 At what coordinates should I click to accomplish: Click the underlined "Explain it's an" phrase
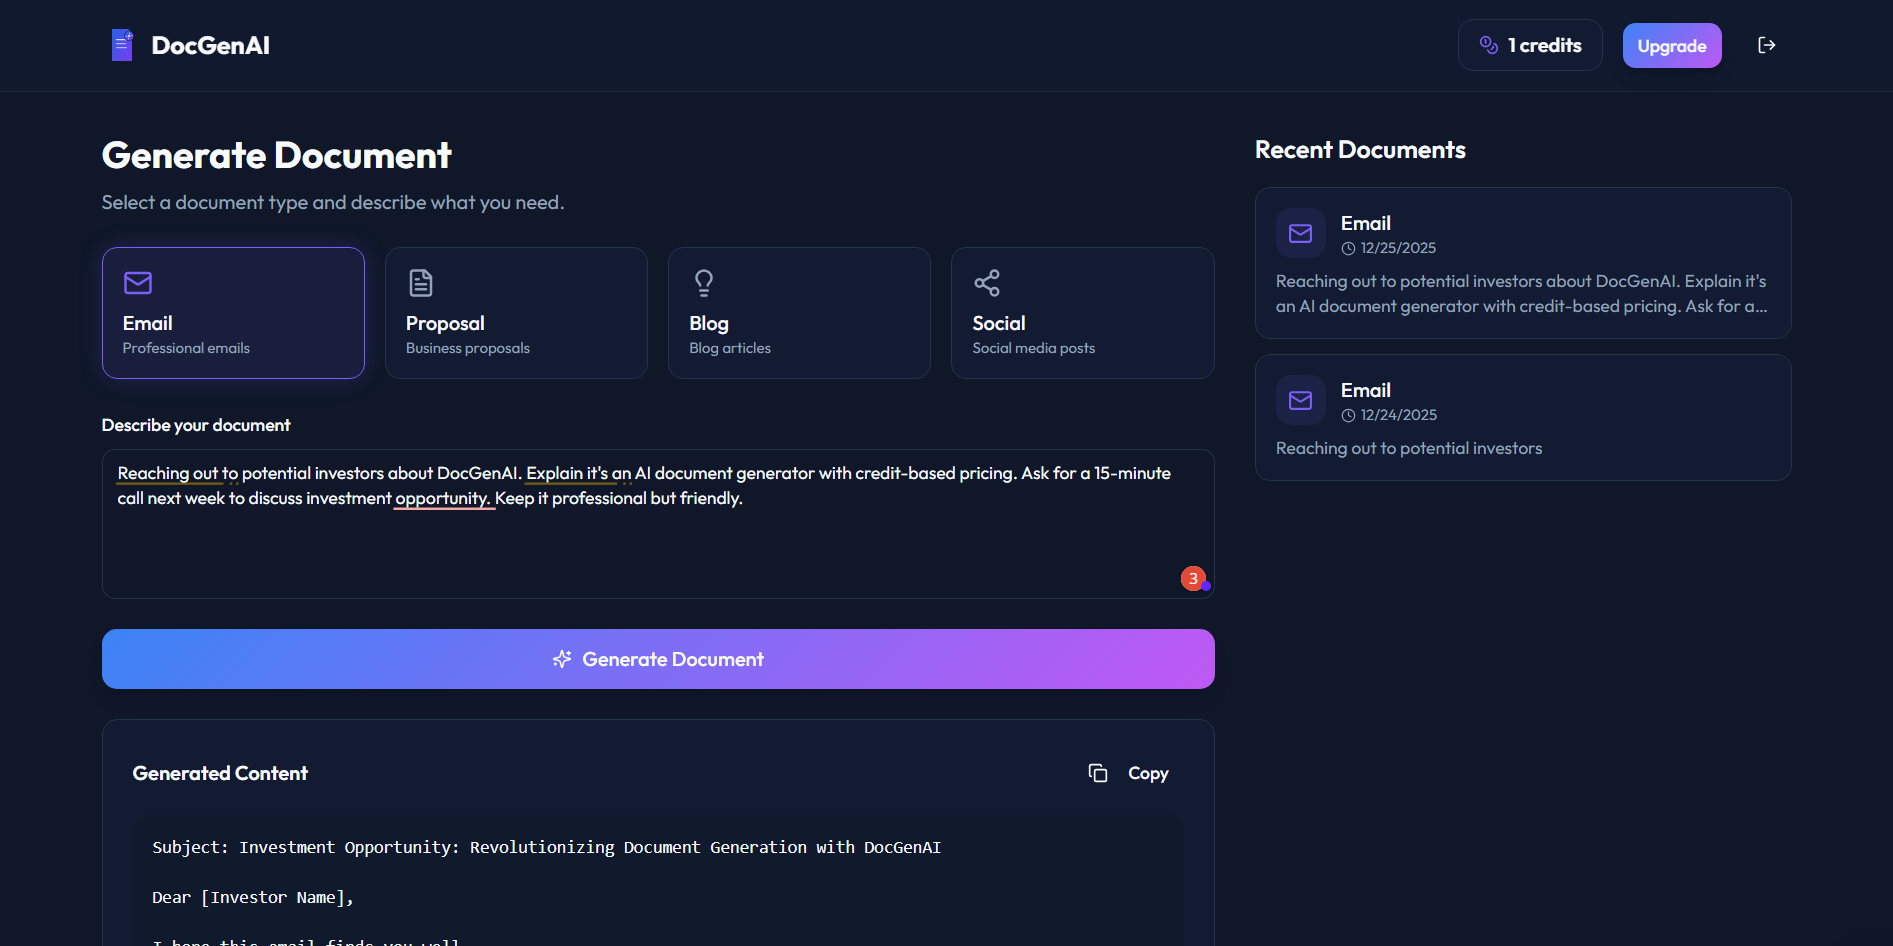click(x=579, y=473)
